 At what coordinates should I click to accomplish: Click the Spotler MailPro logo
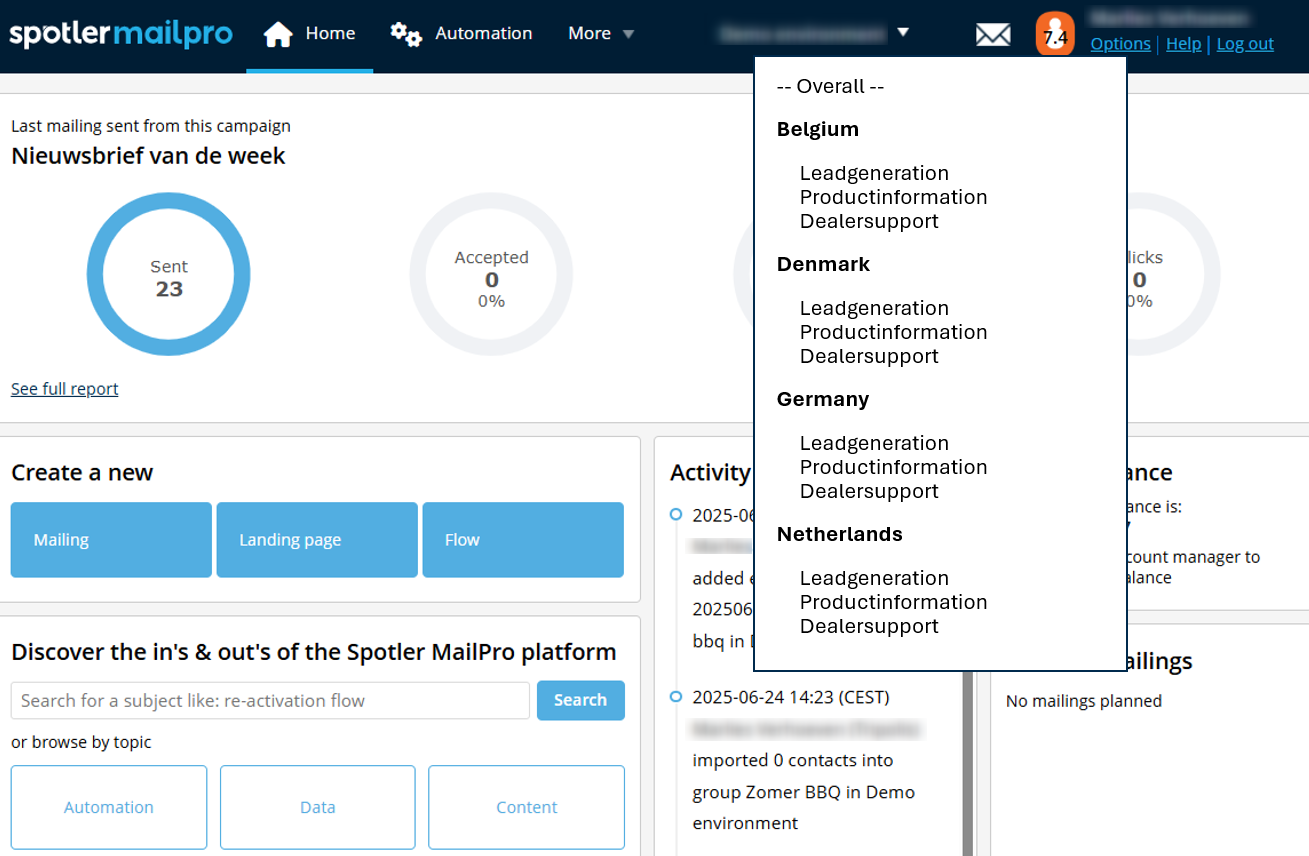[x=121, y=34]
